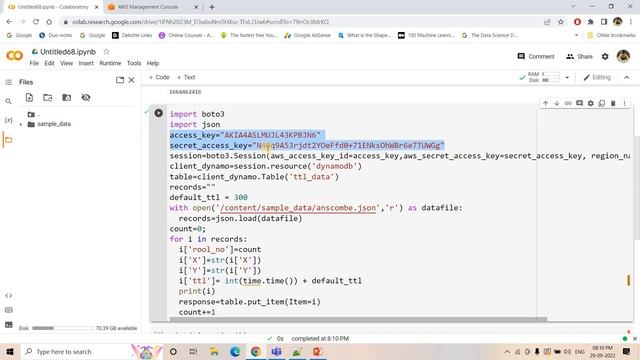Bookmark this page star icon
Screen dimensions: 640x360
coord(561,22)
